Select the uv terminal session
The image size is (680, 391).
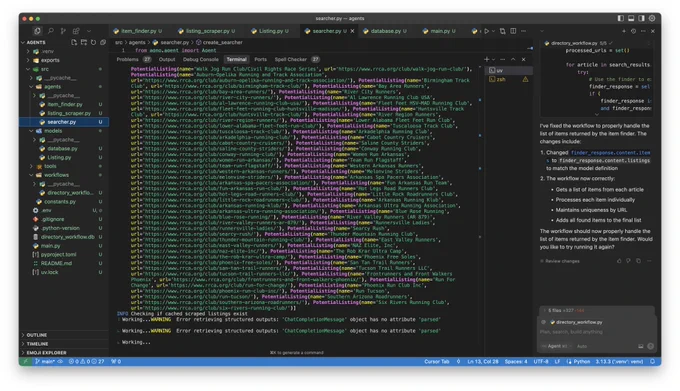[508, 70]
